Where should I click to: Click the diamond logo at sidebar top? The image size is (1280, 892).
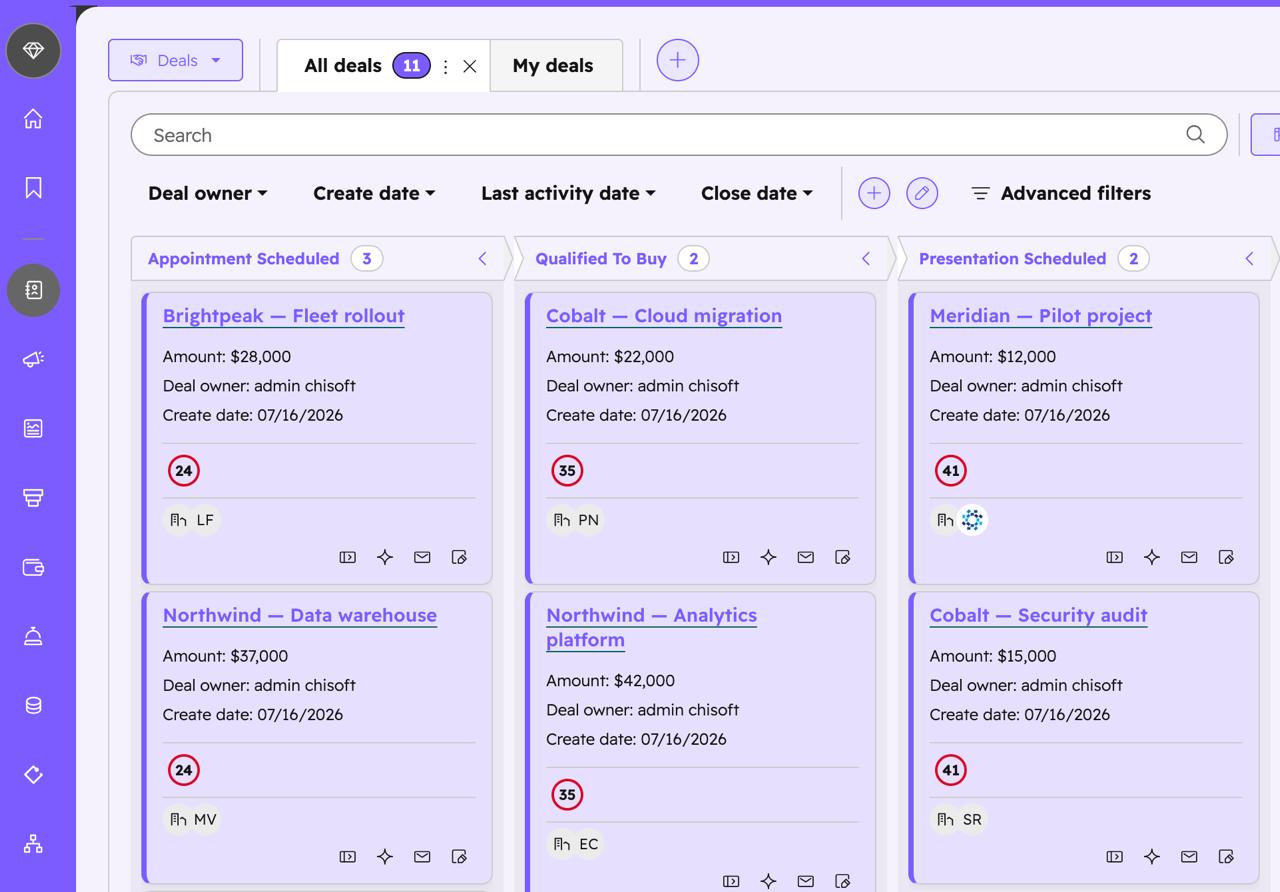33,50
